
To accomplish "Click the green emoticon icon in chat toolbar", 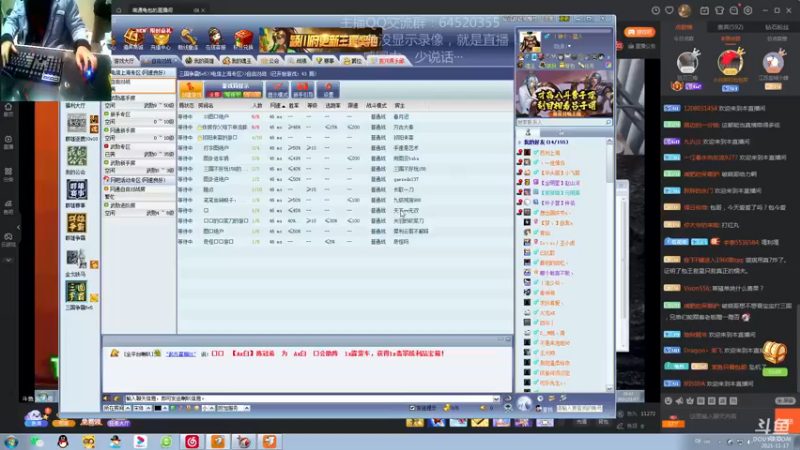I will (173, 408).
